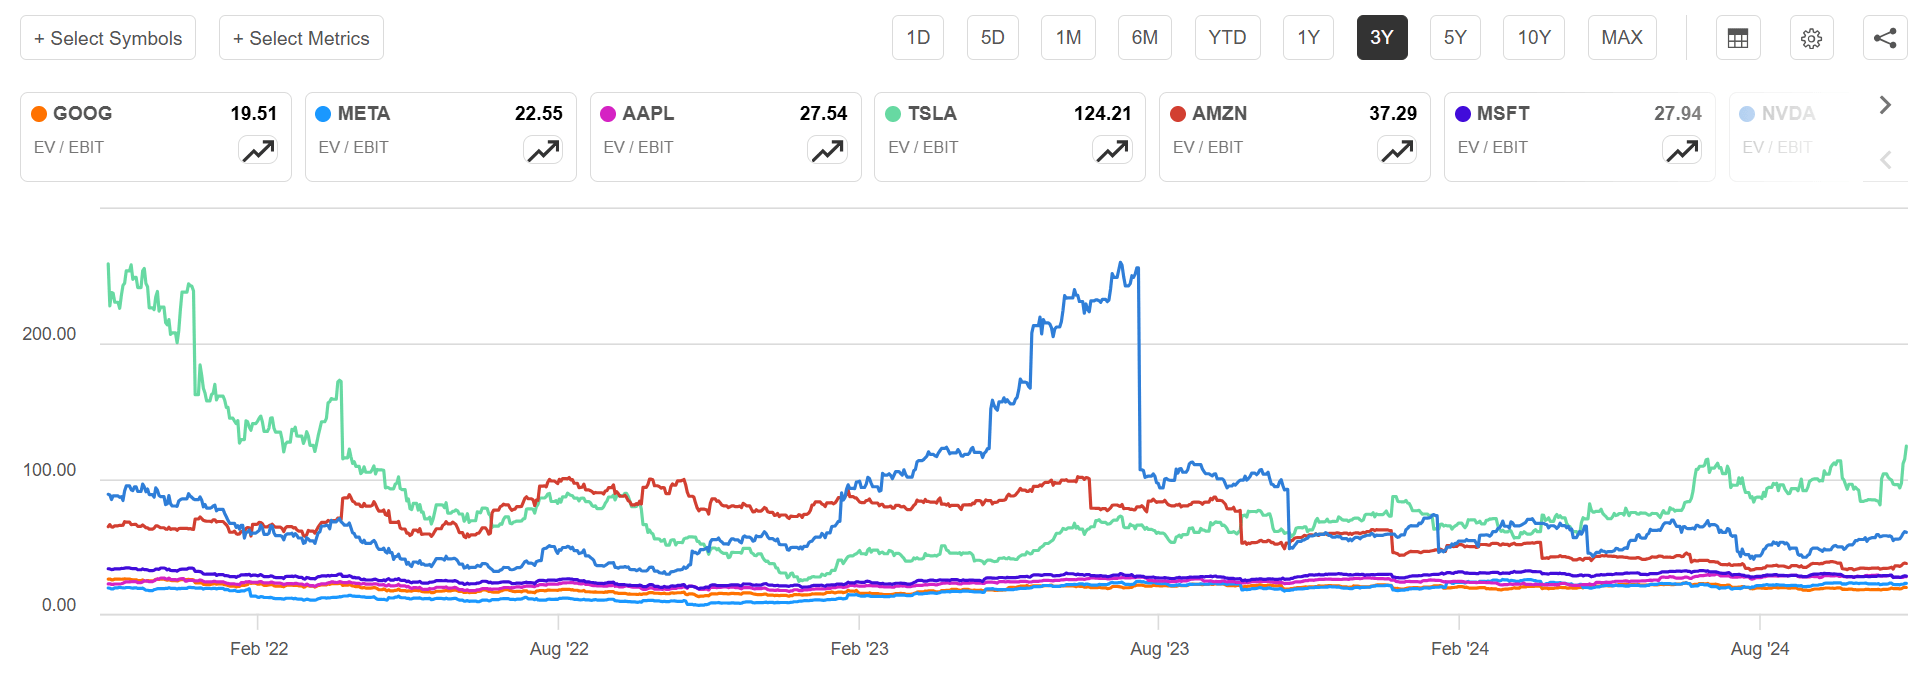Image resolution: width=1927 pixels, height=680 pixels.
Task: Click MSFT trend chart icon
Action: coord(1681,151)
